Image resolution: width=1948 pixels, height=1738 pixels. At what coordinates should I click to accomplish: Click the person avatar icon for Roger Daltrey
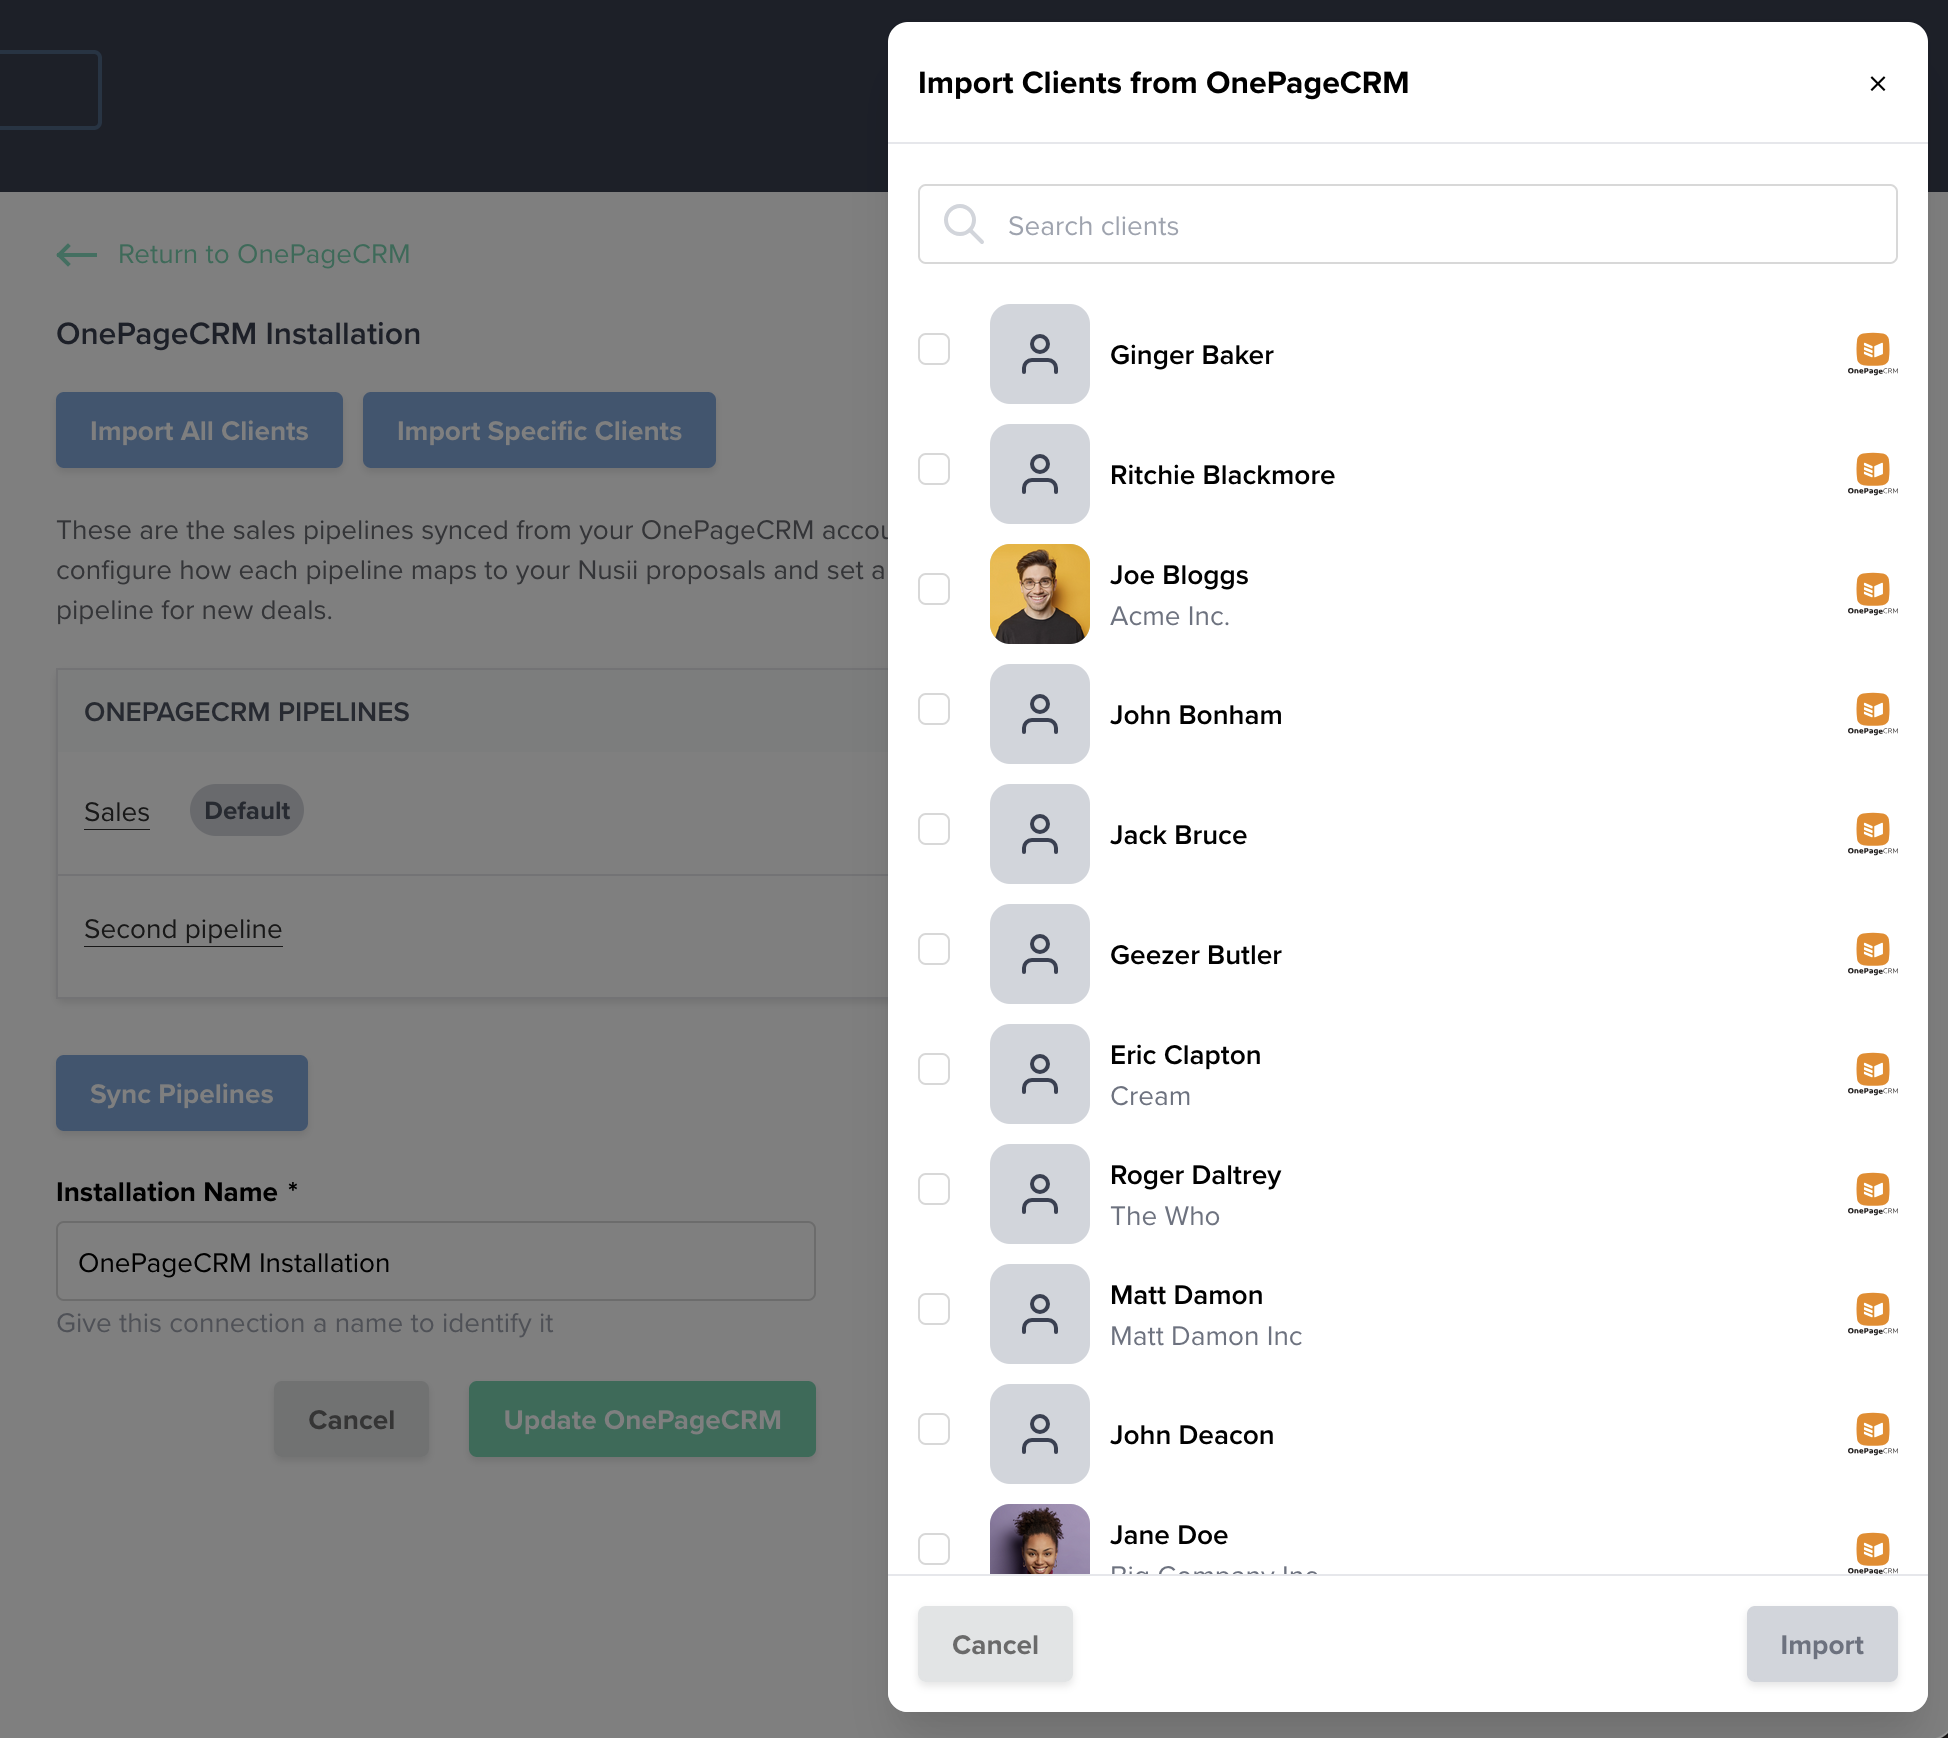[1039, 1194]
